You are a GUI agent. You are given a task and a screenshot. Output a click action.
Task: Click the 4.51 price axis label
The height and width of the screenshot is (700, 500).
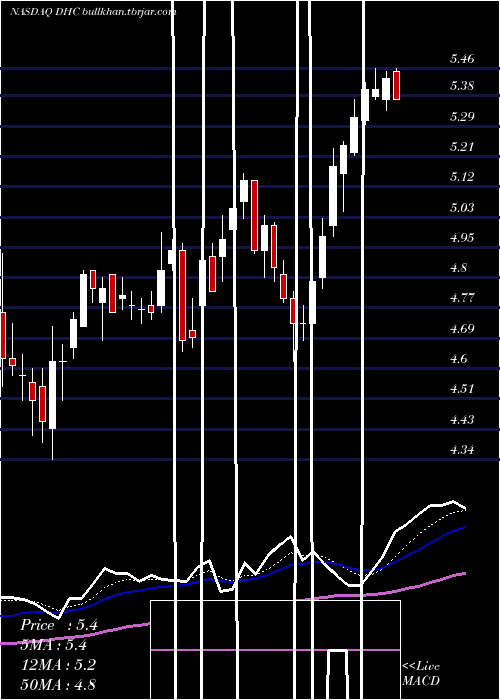click(x=462, y=389)
